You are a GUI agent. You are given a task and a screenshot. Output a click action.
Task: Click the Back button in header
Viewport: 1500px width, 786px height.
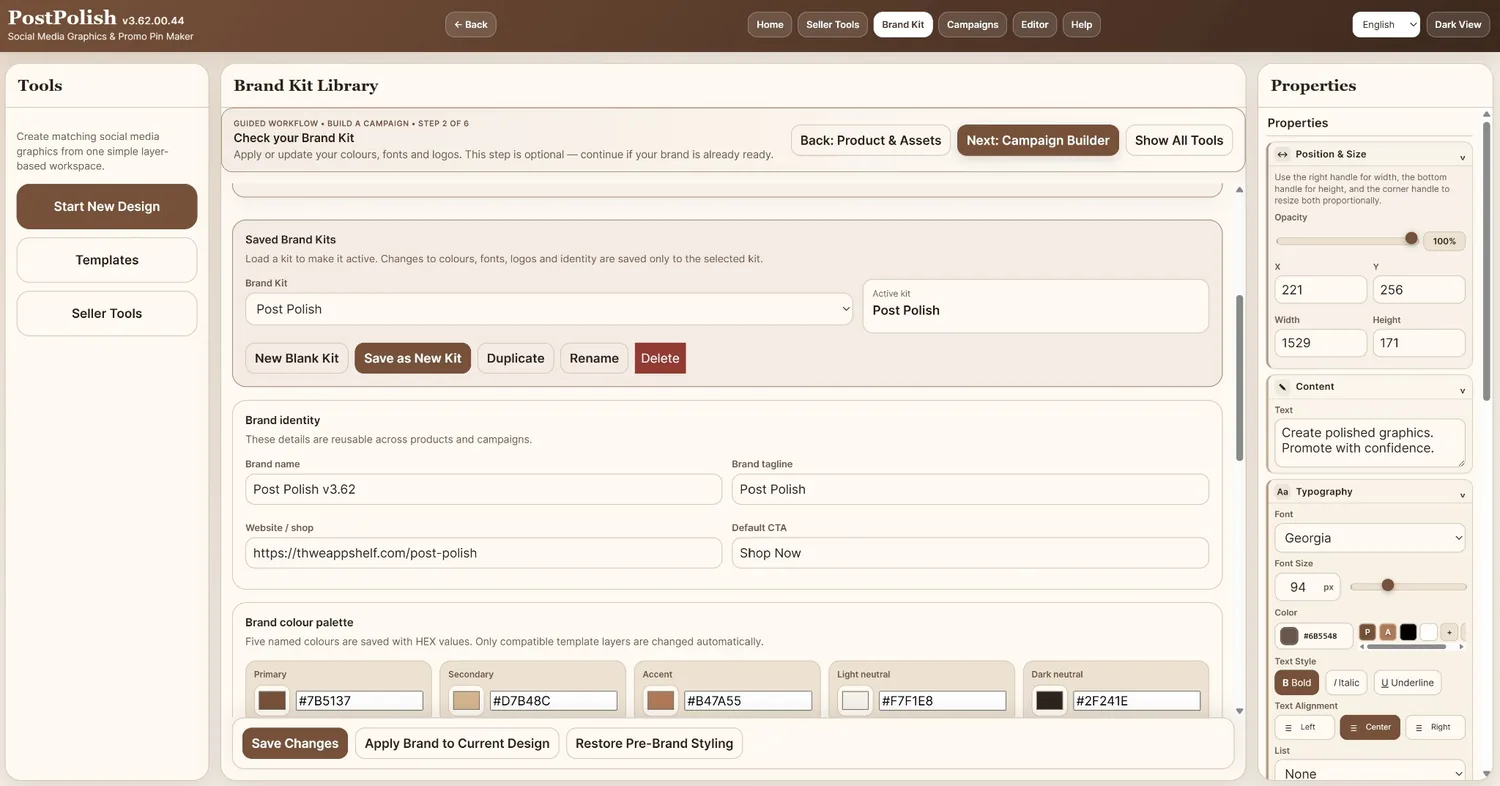[x=471, y=25]
